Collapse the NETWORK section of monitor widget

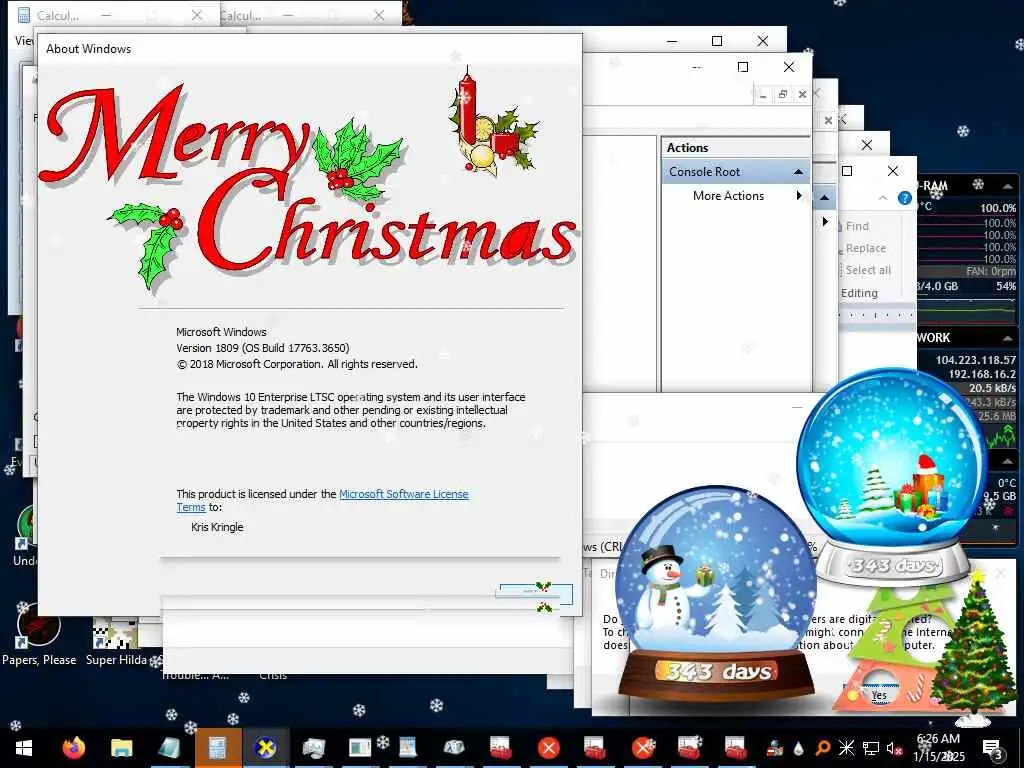point(1008,338)
